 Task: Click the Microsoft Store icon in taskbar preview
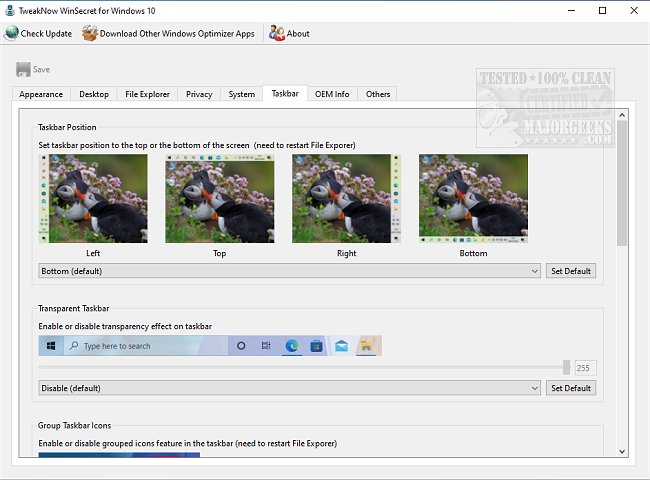316,346
